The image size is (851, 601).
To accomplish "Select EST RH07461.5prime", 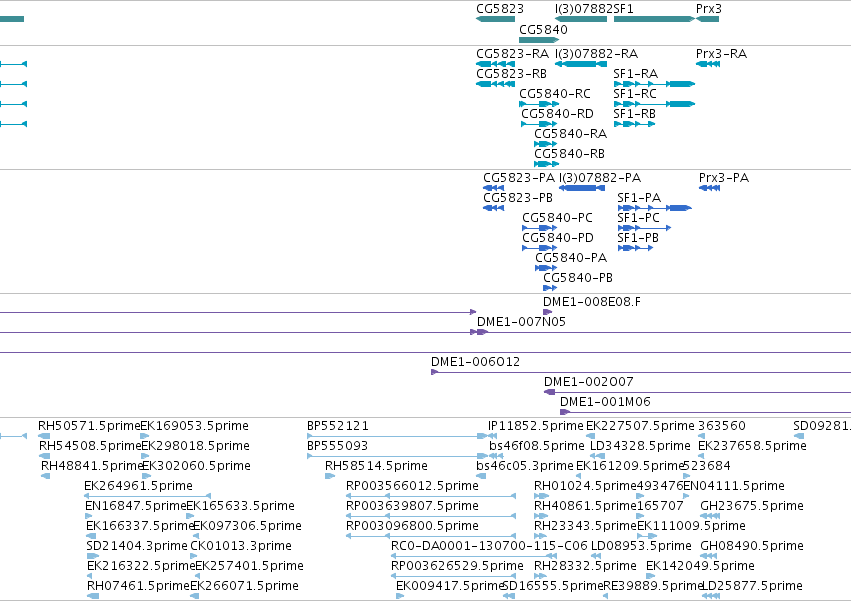I will [93, 597].
